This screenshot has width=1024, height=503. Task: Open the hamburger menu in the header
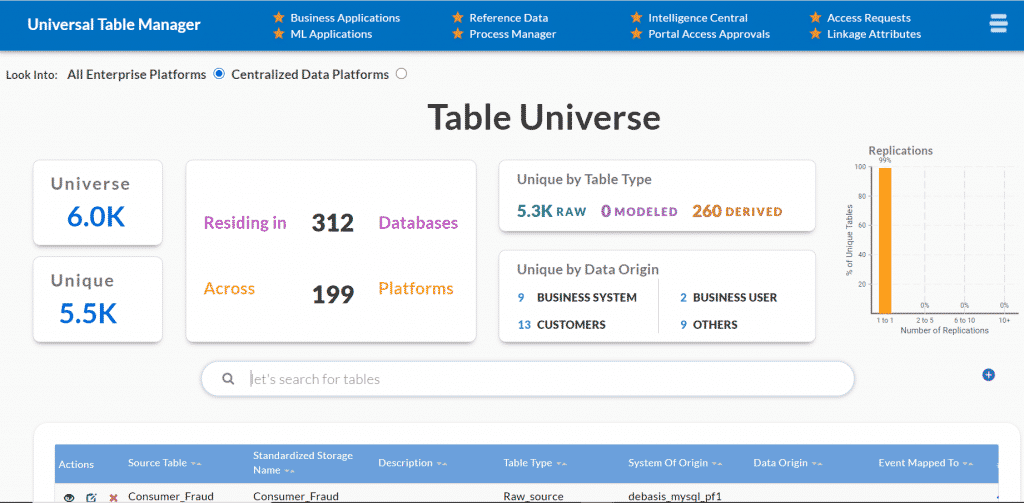[997, 24]
